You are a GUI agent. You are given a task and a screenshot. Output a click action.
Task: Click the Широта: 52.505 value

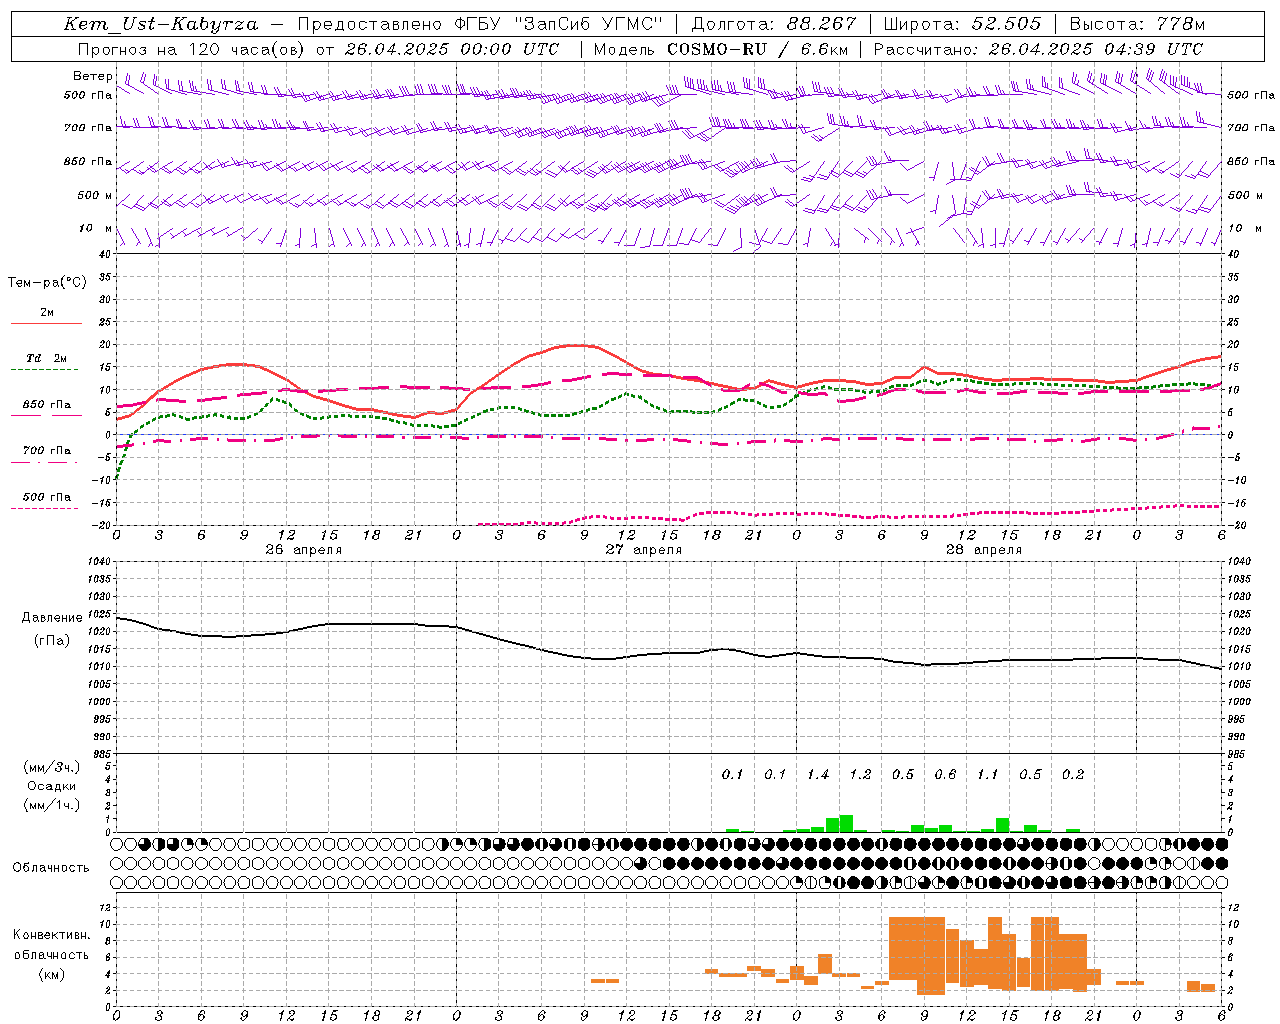tap(963, 24)
